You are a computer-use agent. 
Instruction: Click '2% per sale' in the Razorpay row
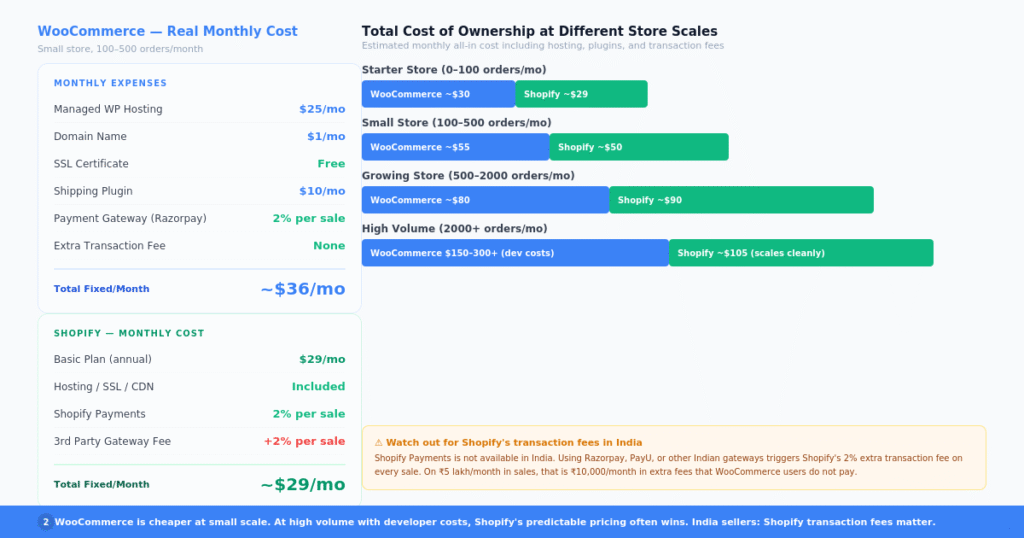(x=309, y=219)
